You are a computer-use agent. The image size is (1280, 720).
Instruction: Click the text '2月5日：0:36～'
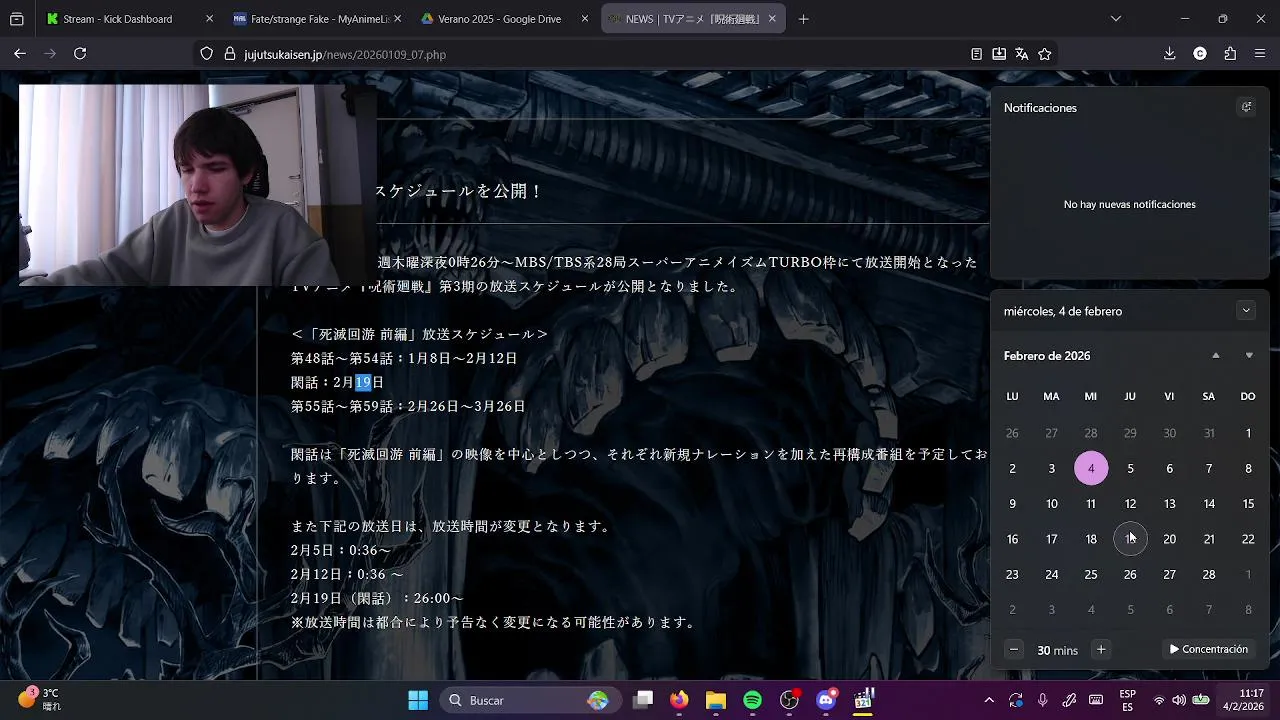tap(341, 550)
